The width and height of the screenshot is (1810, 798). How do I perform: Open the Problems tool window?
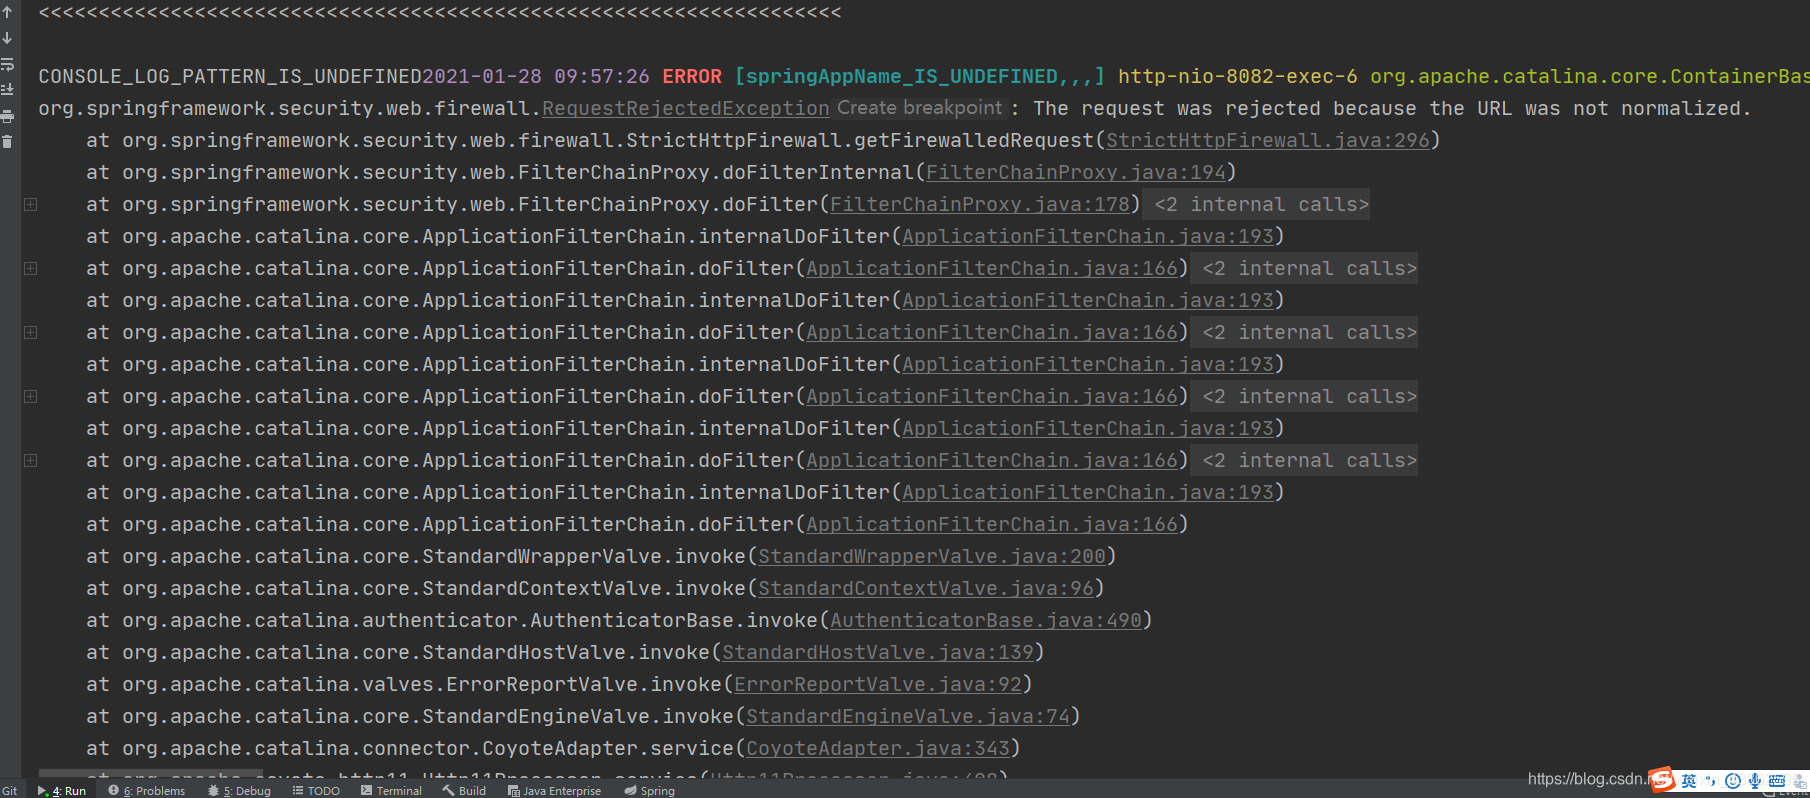147,790
